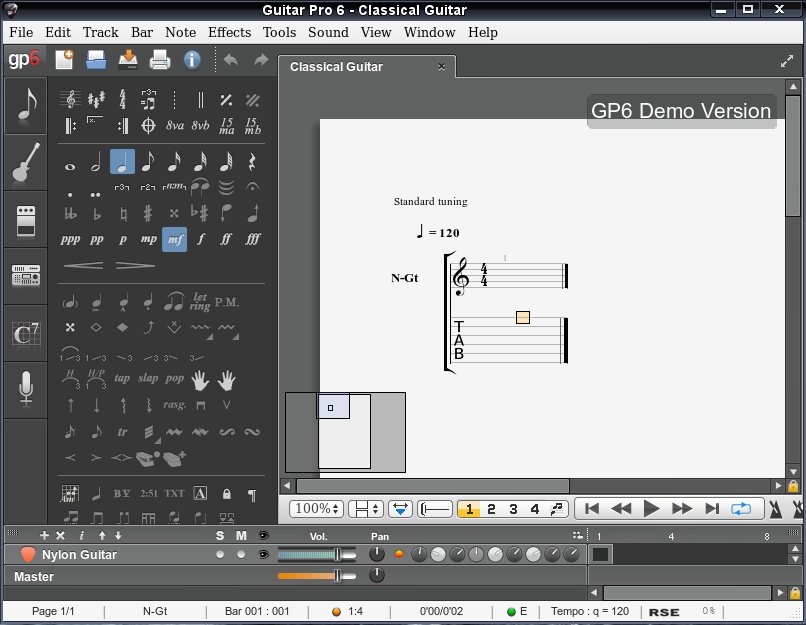Open the gp6 logo button
Image resolution: width=806 pixels, height=625 pixels.
point(24,60)
